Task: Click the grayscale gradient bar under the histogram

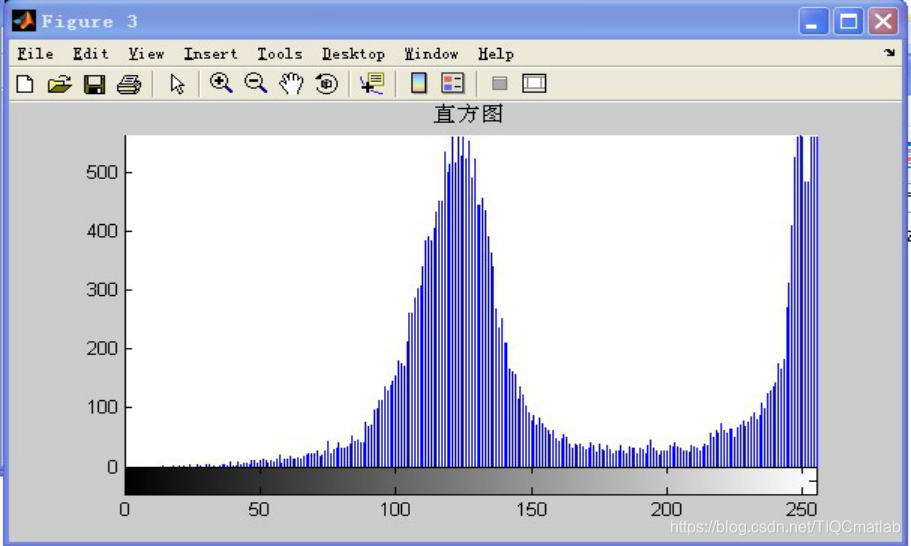Action: click(x=471, y=481)
